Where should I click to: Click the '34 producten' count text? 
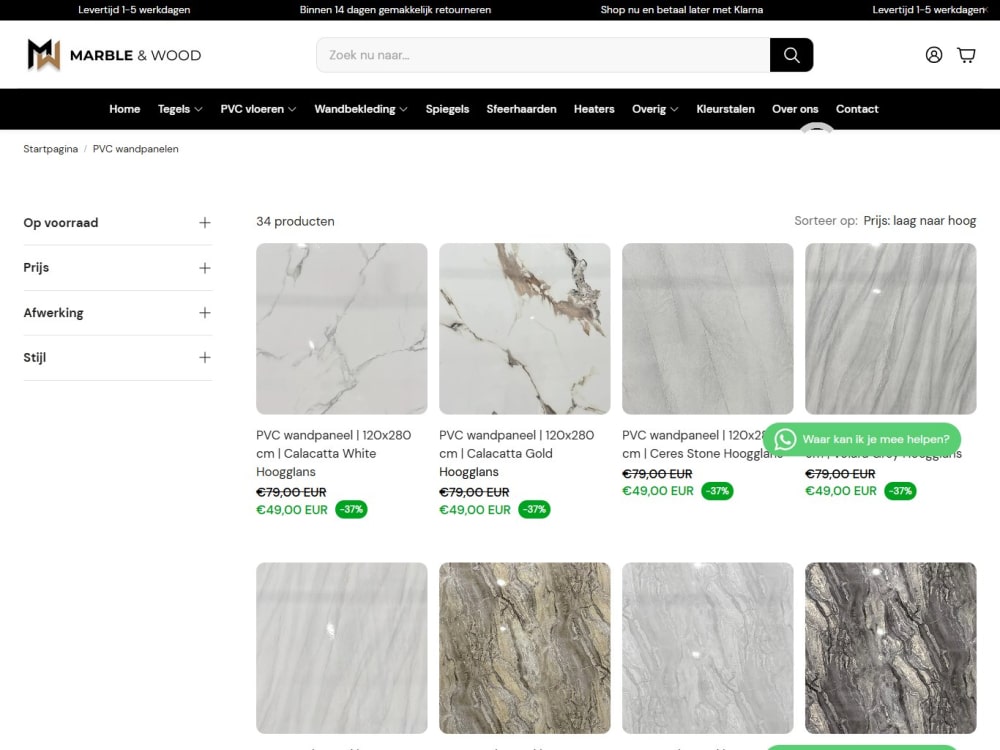(x=295, y=221)
